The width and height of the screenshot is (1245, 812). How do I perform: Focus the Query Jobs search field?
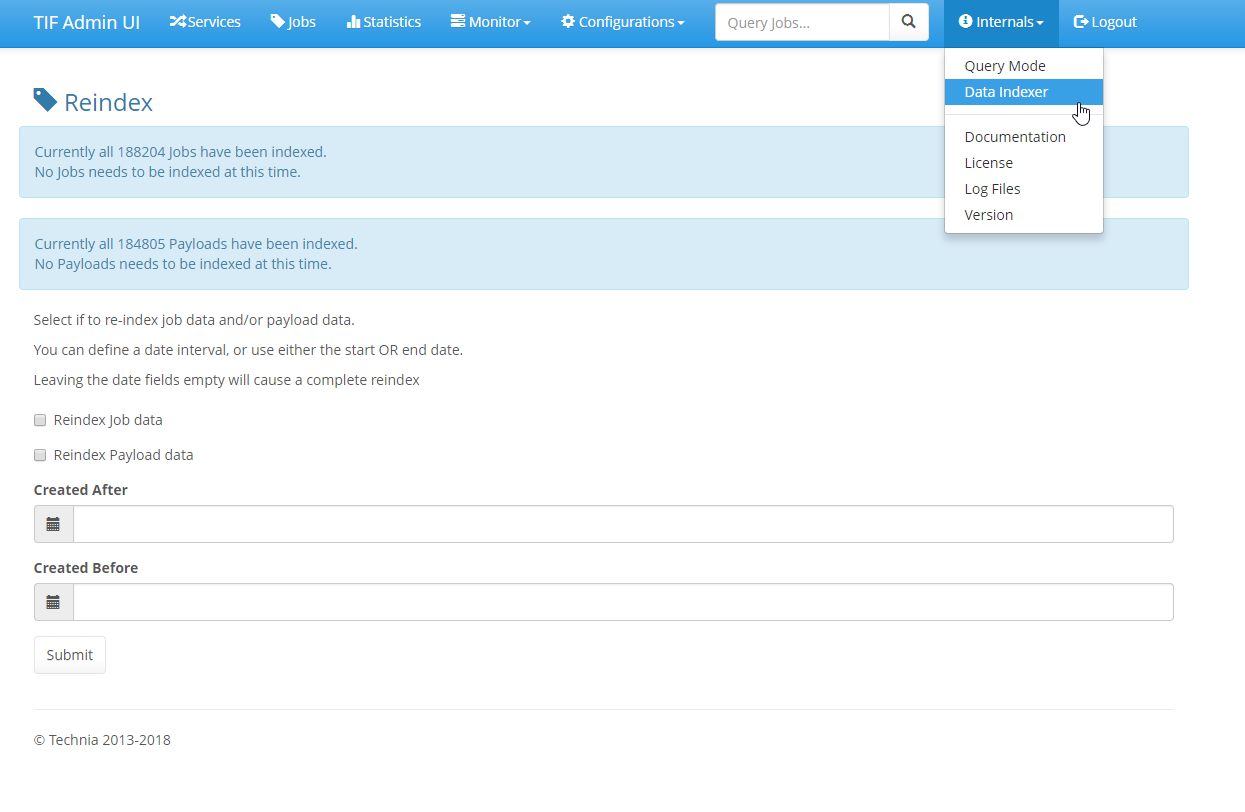802,22
